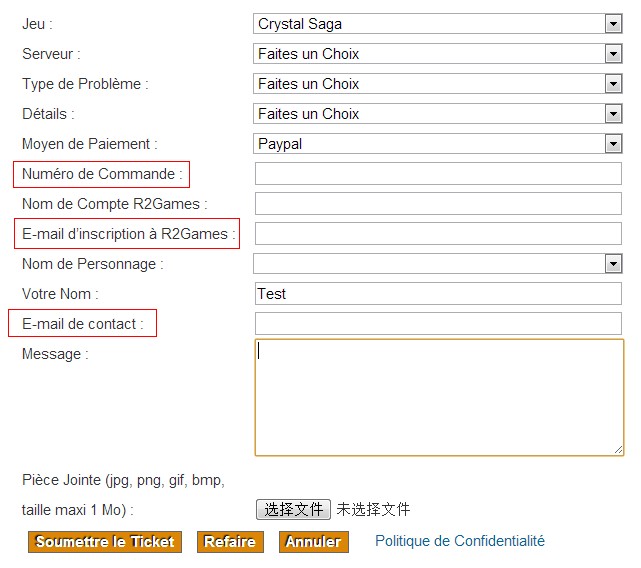Expand the Serveur dropdown list
Viewport: 641px width, 568px height.
point(437,54)
